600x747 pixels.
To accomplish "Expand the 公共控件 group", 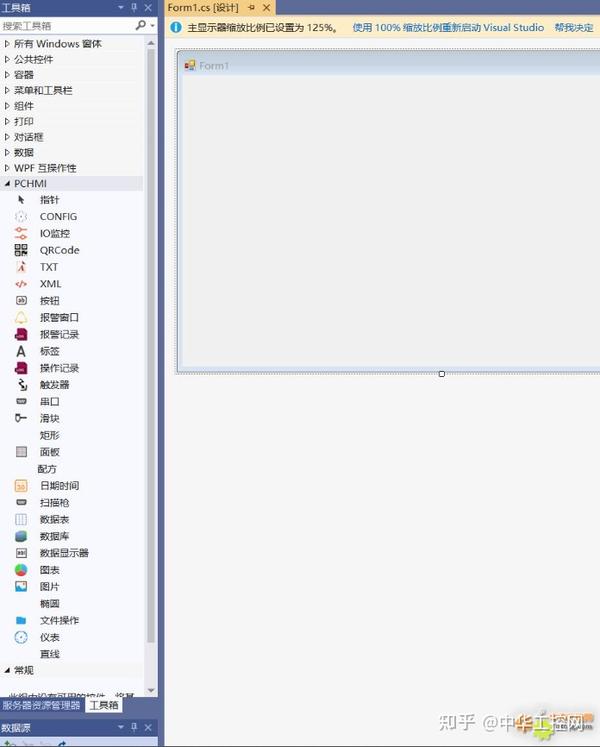I will tap(7, 59).
